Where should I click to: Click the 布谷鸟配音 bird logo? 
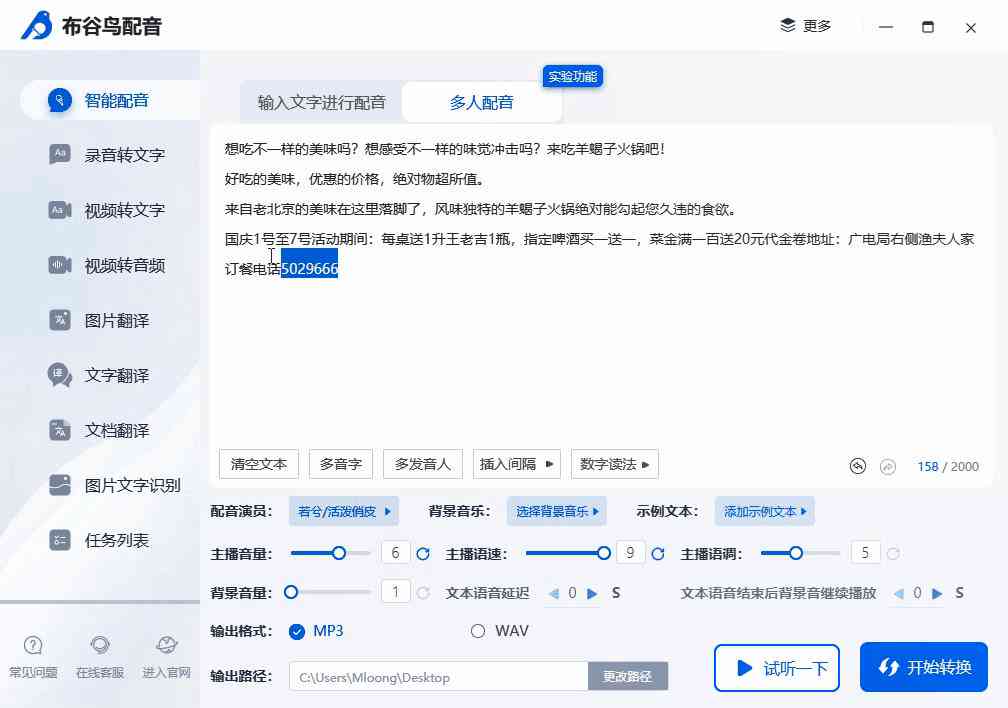click(x=37, y=26)
